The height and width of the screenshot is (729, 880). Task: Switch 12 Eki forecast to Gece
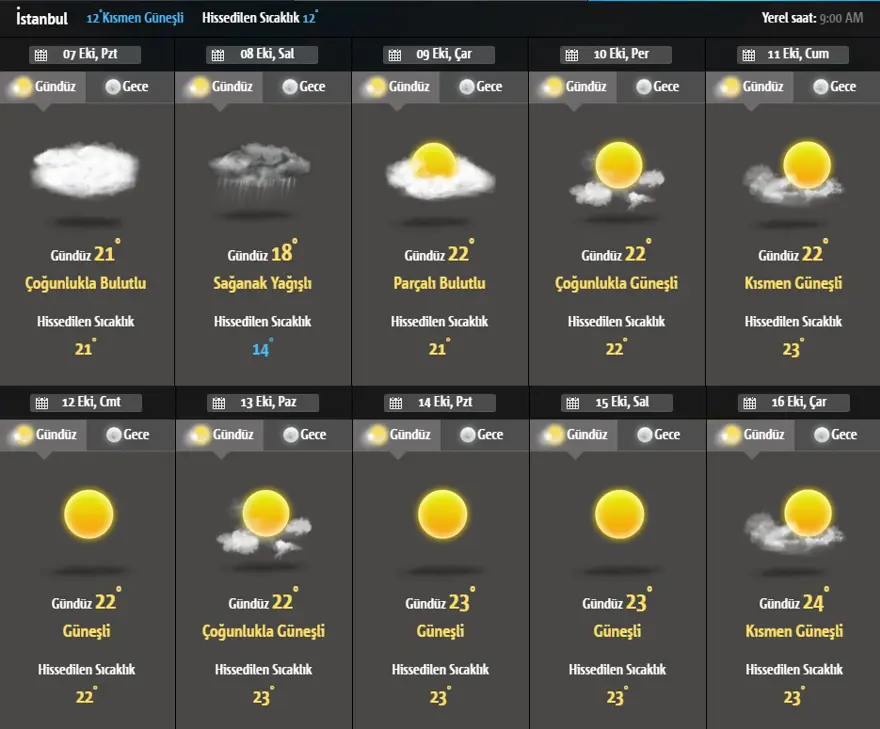pos(126,435)
